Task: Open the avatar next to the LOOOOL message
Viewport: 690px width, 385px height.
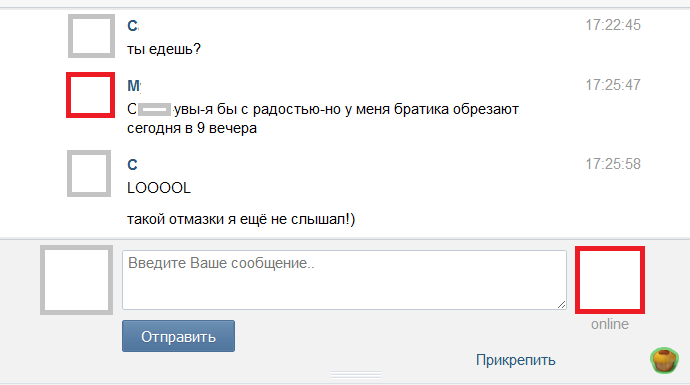Action: point(89,173)
